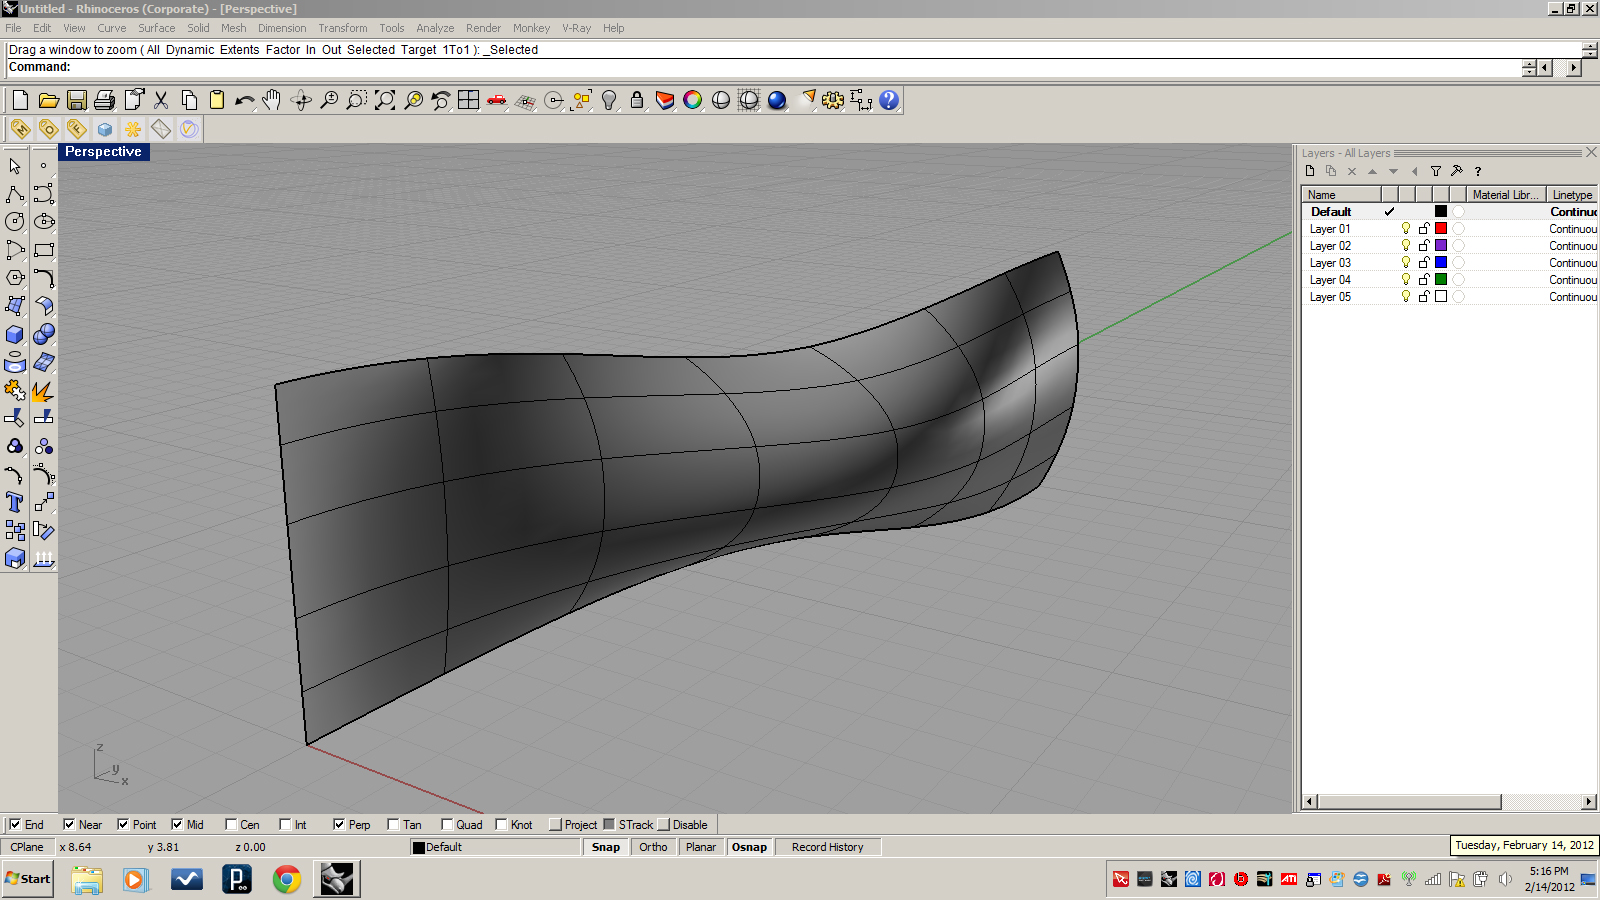Click the Rhinoceros icon in the Windows taskbar
This screenshot has width=1600, height=900.
pos(336,880)
